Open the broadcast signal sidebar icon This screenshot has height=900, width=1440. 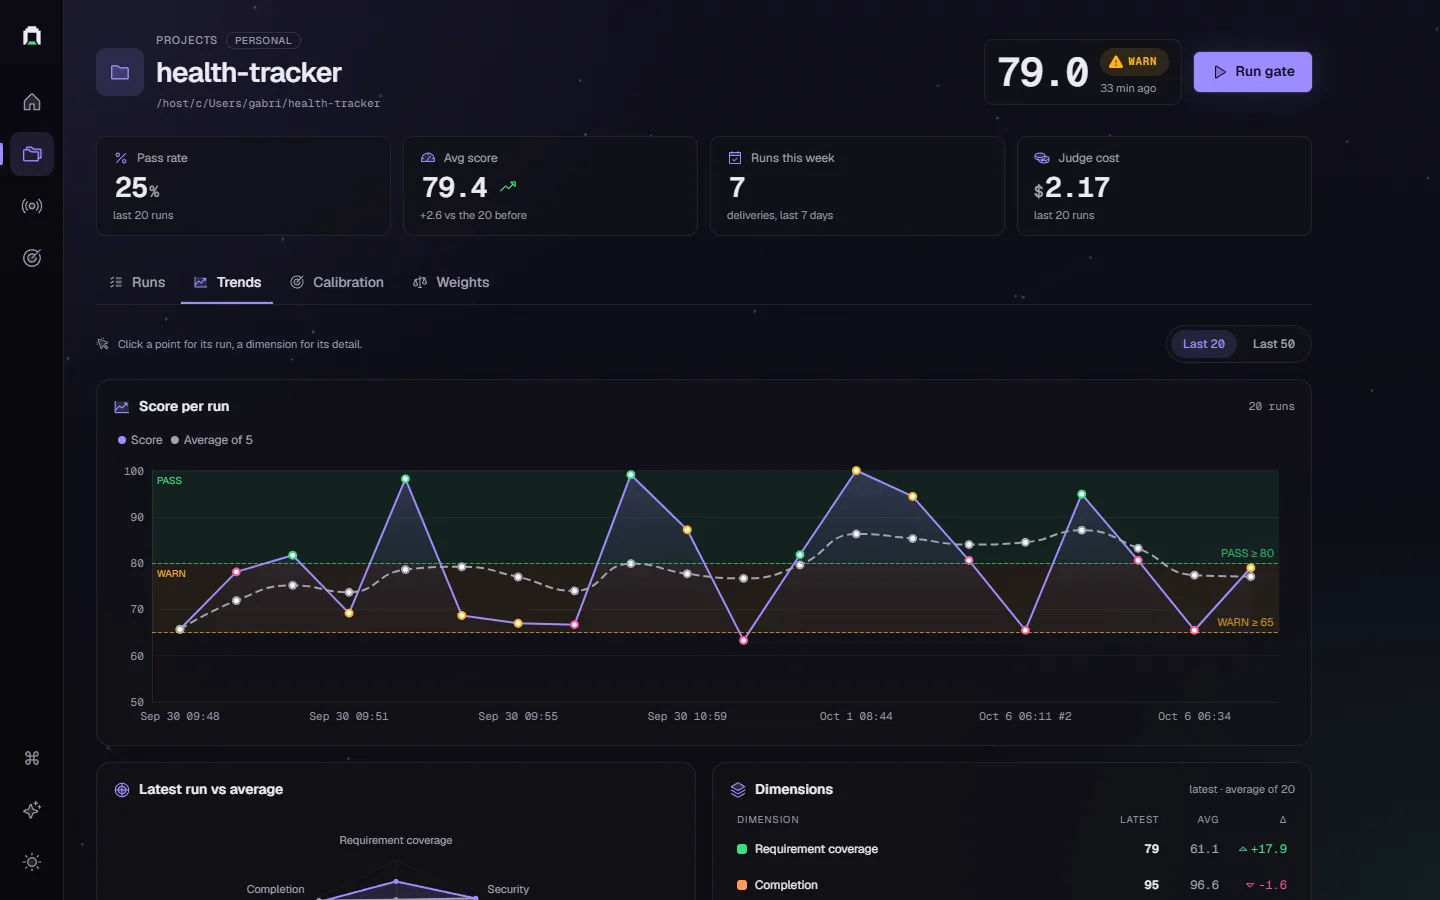click(x=32, y=206)
